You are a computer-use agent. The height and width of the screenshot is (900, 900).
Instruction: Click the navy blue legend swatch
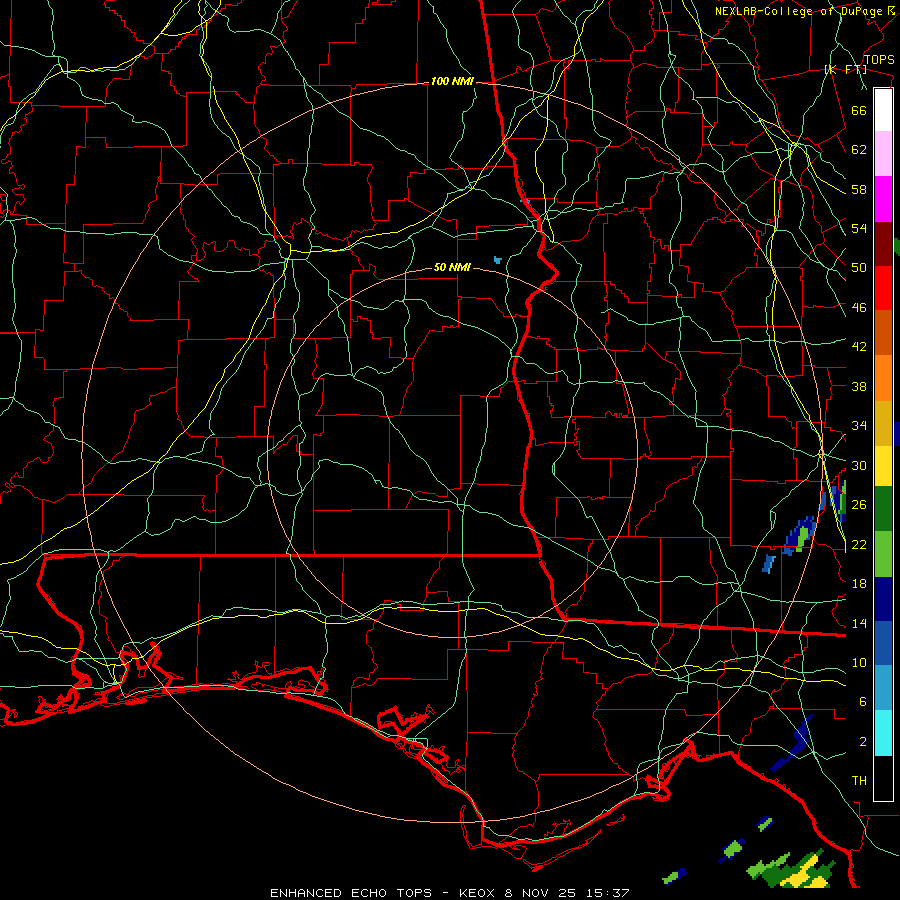pyautogui.click(x=883, y=599)
